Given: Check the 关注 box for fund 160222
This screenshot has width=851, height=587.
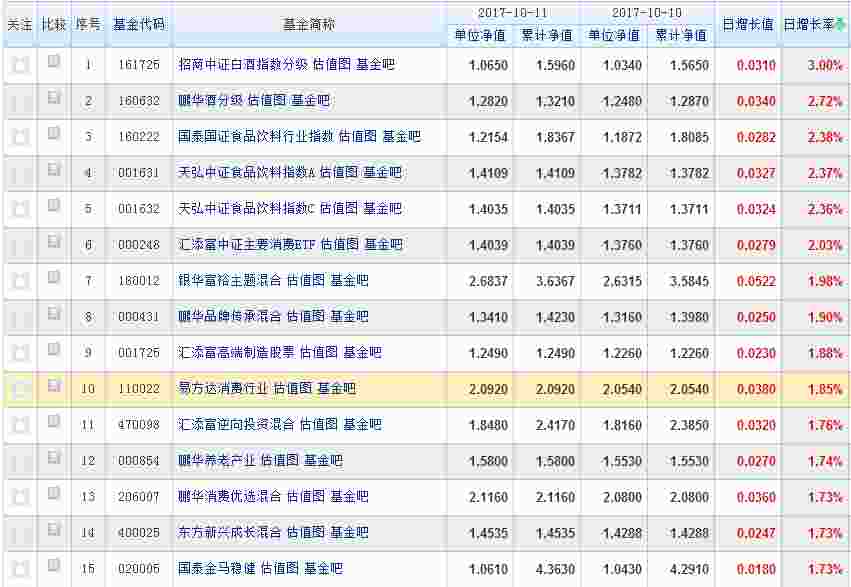Looking at the screenshot, I should pos(19,137).
